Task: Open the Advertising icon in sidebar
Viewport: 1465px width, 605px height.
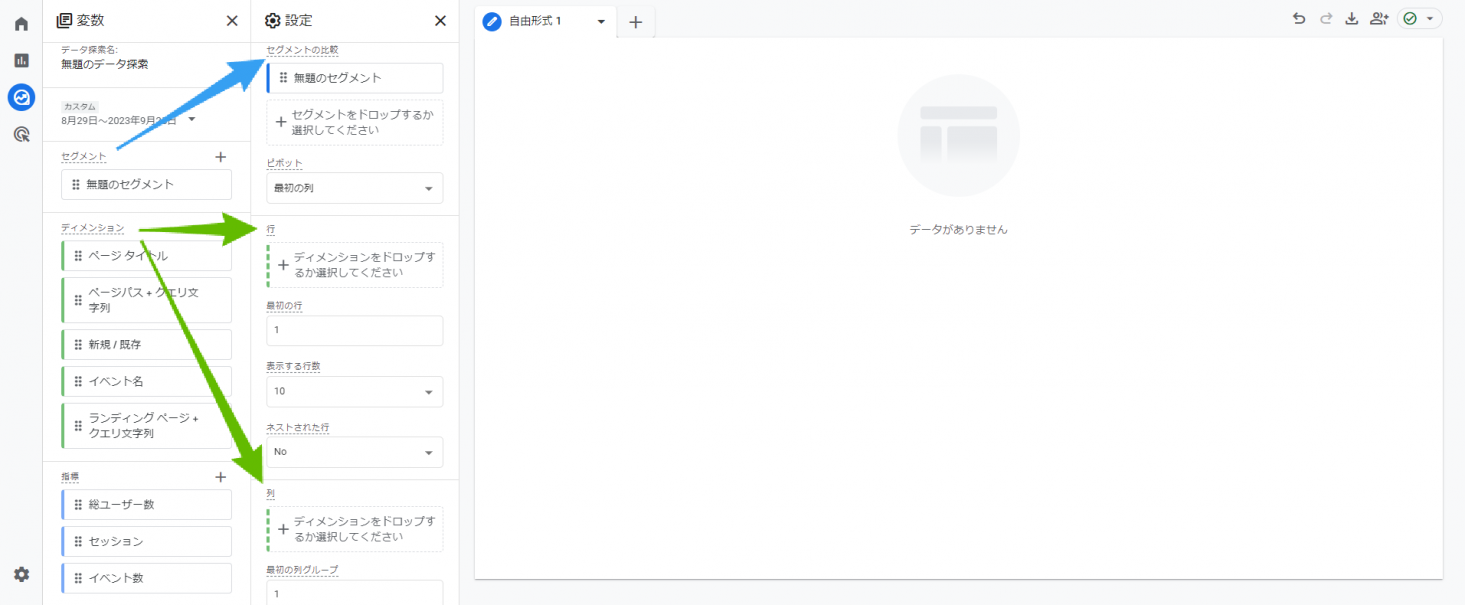Action: 21,134
